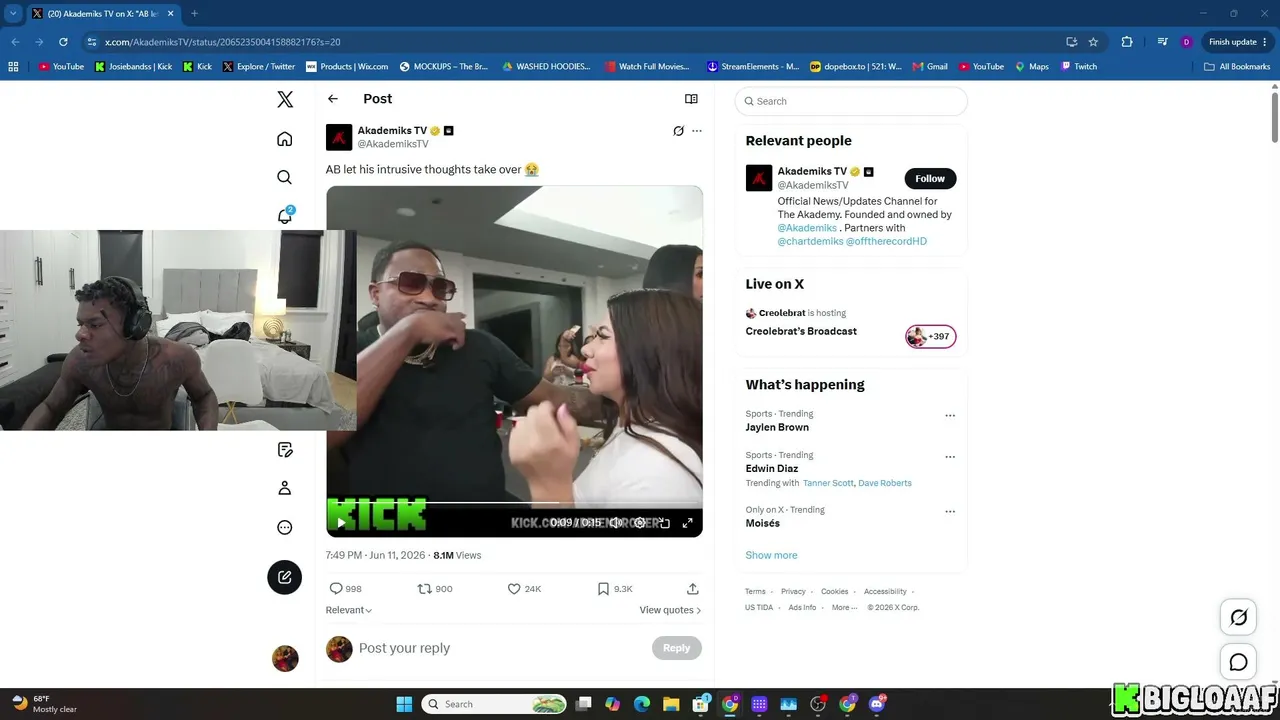Open Notifications bell icon
This screenshot has width=1280, height=720.
tap(285, 215)
